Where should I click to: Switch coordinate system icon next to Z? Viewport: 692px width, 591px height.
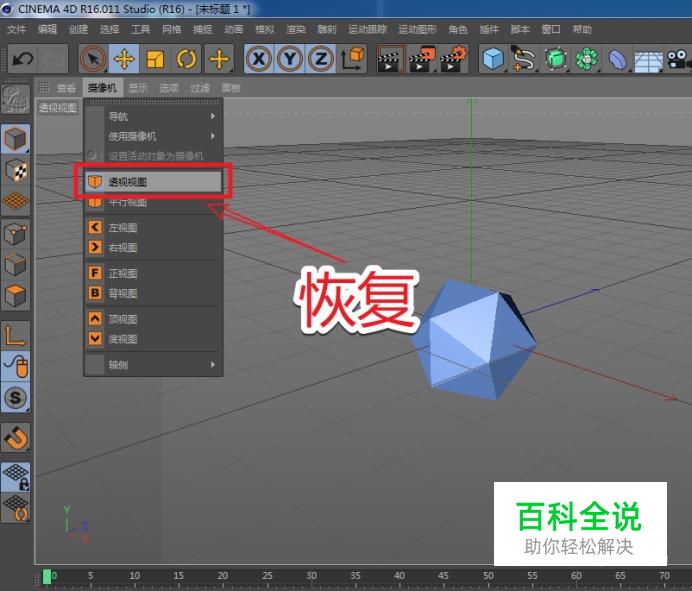click(353, 59)
